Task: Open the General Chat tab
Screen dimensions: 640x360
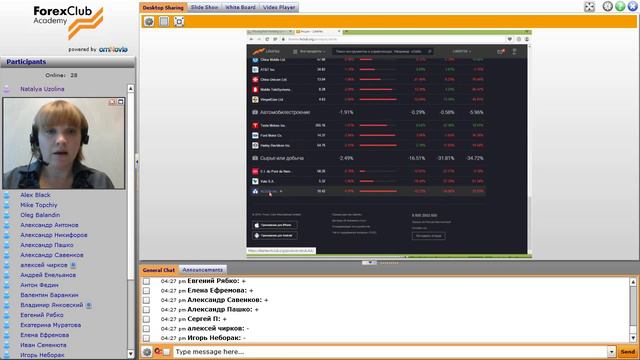Action: (x=159, y=270)
